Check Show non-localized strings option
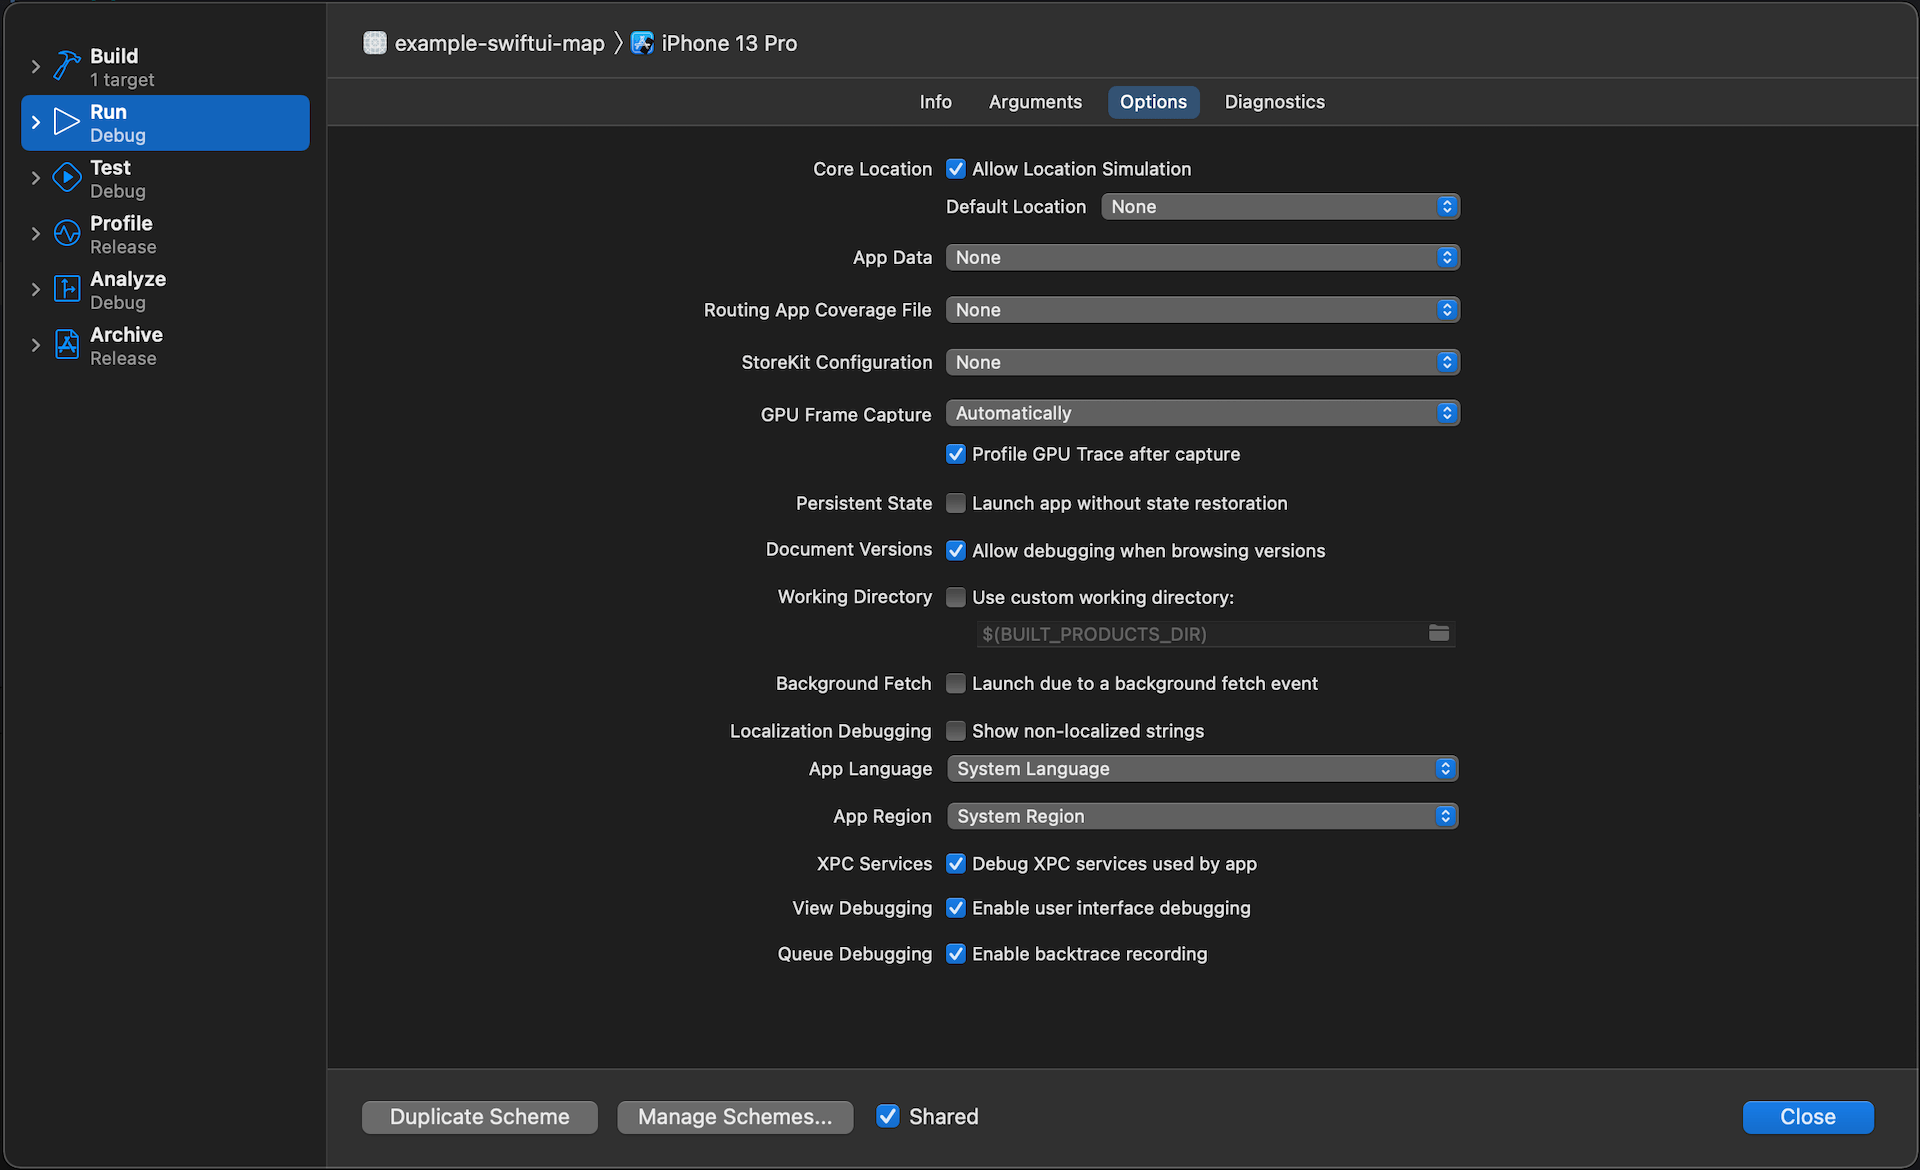Screen dimensions: 1920x1170 956,731
